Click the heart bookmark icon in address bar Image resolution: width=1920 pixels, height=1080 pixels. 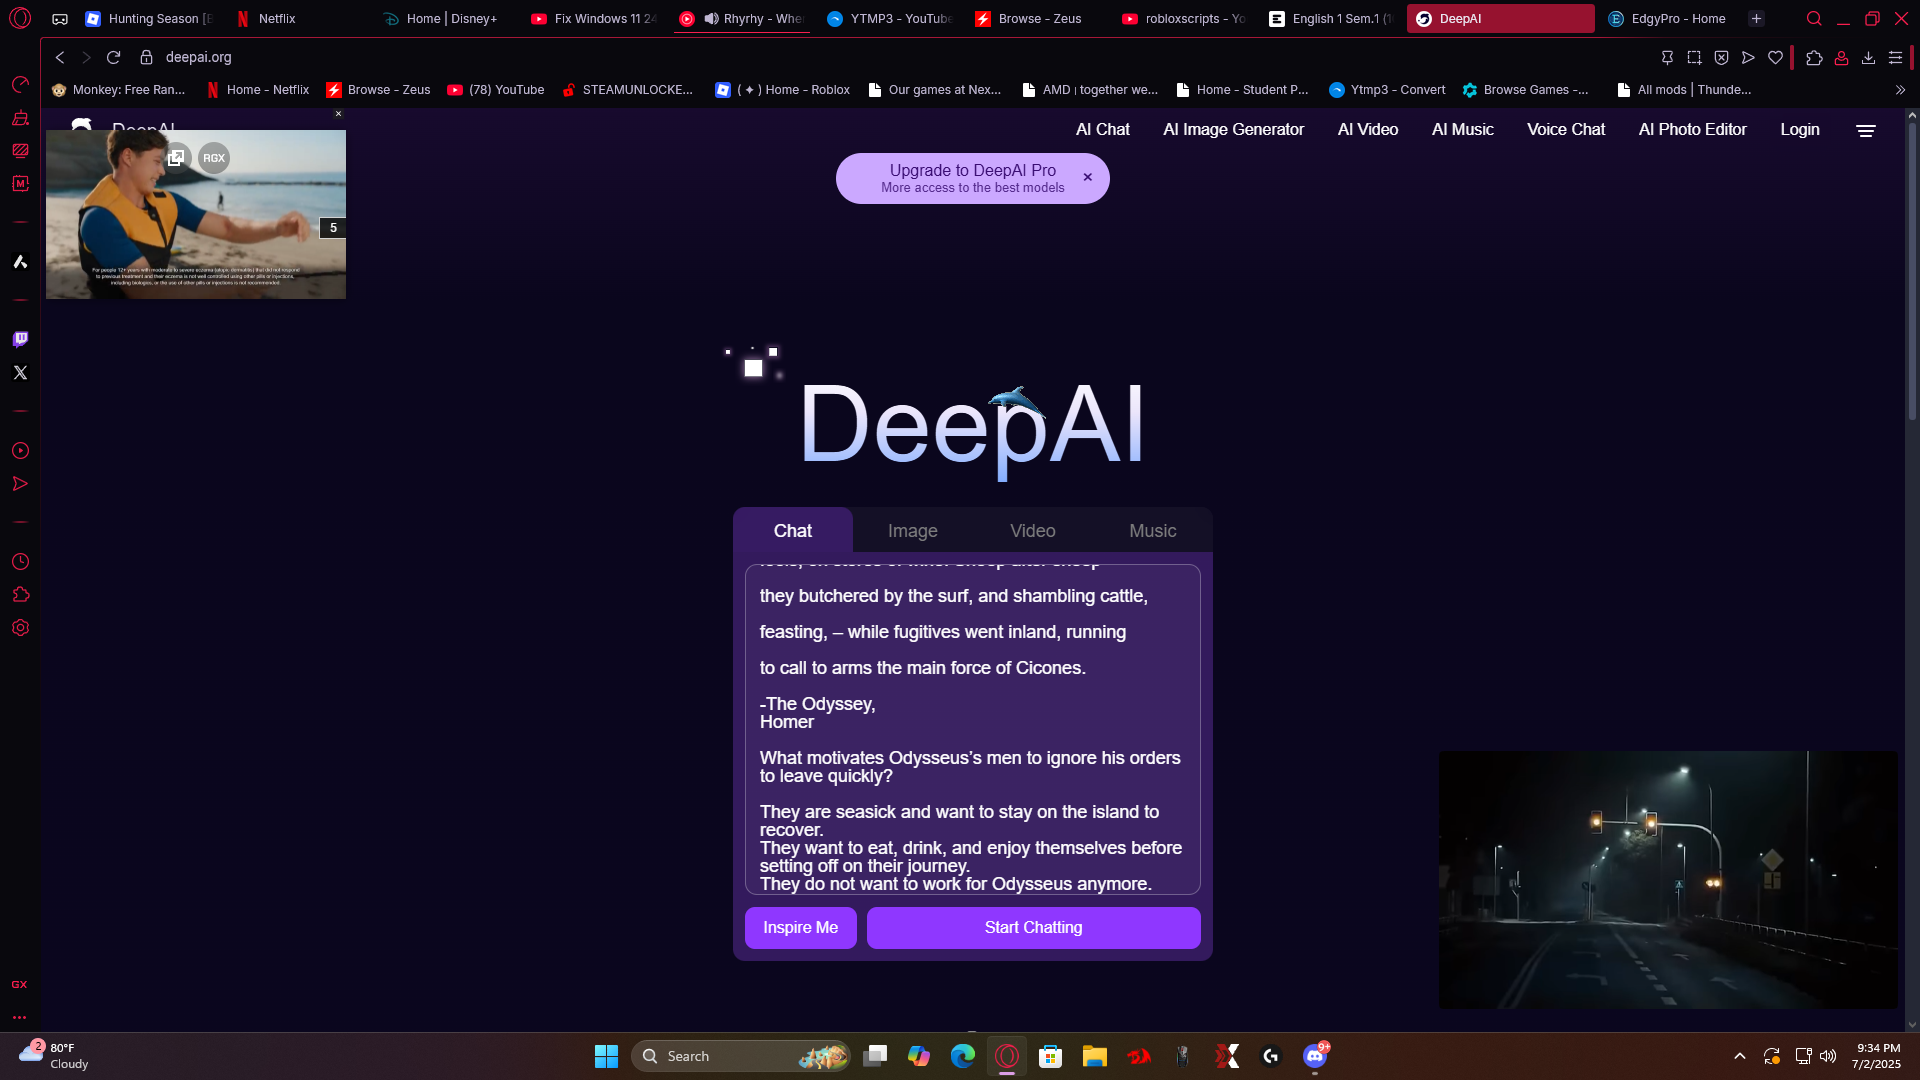click(x=1775, y=57)
